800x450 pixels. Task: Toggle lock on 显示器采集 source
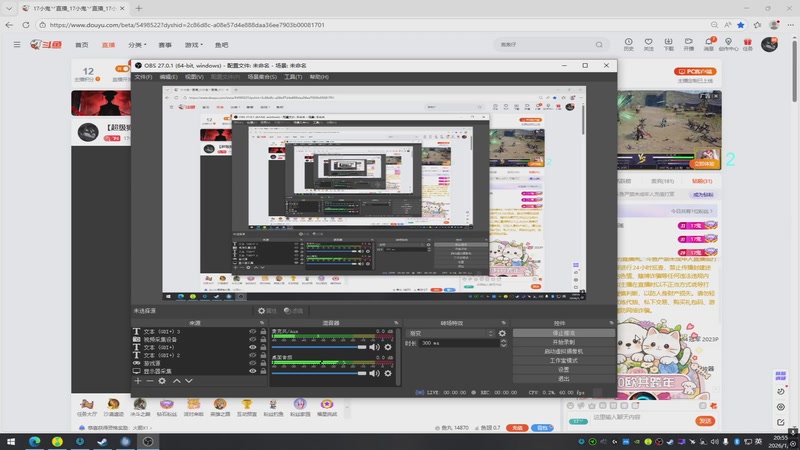coord(263,371)
